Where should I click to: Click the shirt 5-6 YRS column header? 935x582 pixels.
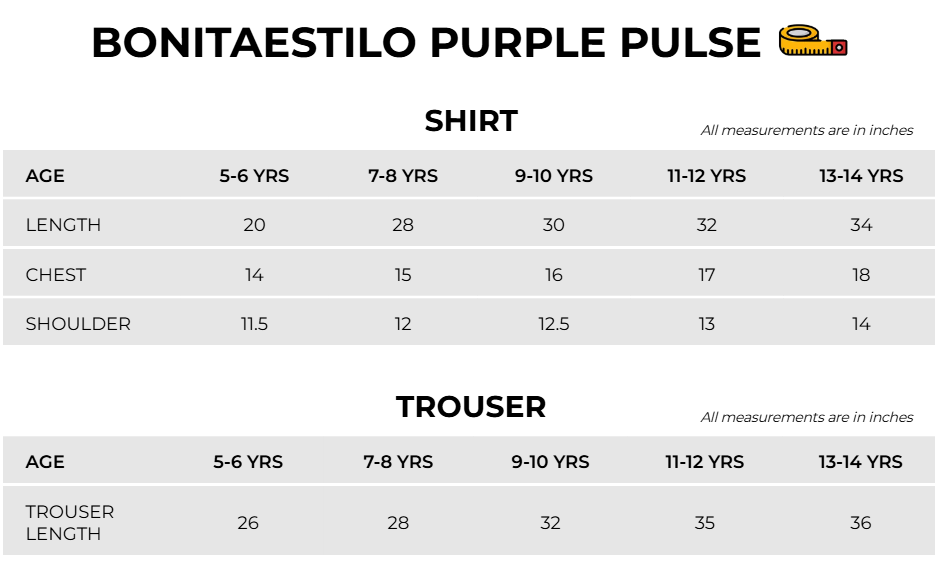(254, 176)
